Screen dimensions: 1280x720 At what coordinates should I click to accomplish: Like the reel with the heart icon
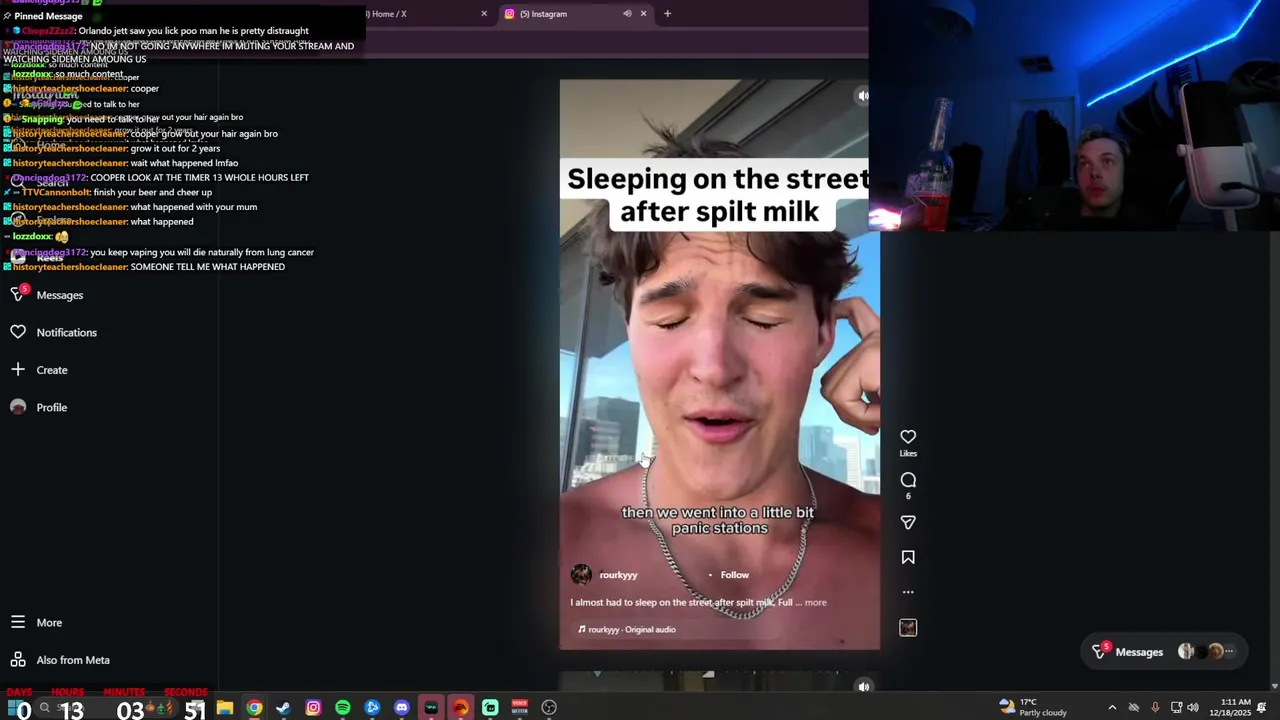click(908, 437)
